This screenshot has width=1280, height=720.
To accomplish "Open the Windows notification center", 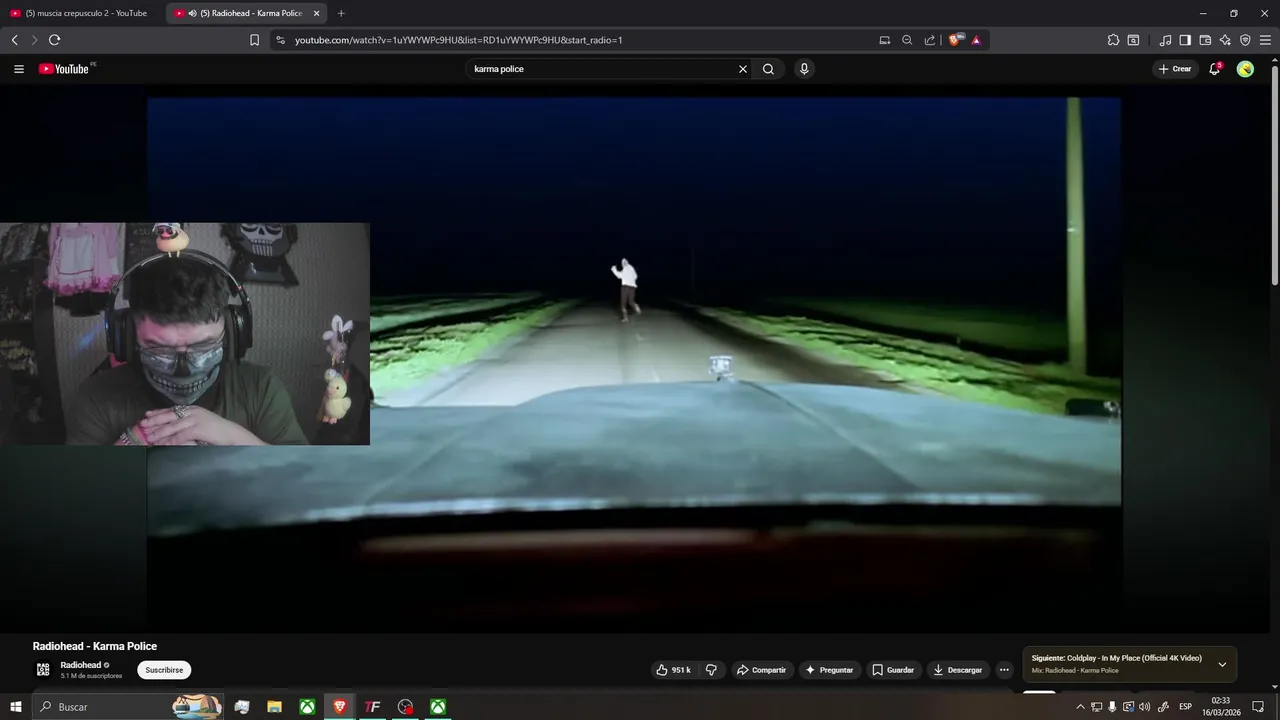I will point(1258,707).
